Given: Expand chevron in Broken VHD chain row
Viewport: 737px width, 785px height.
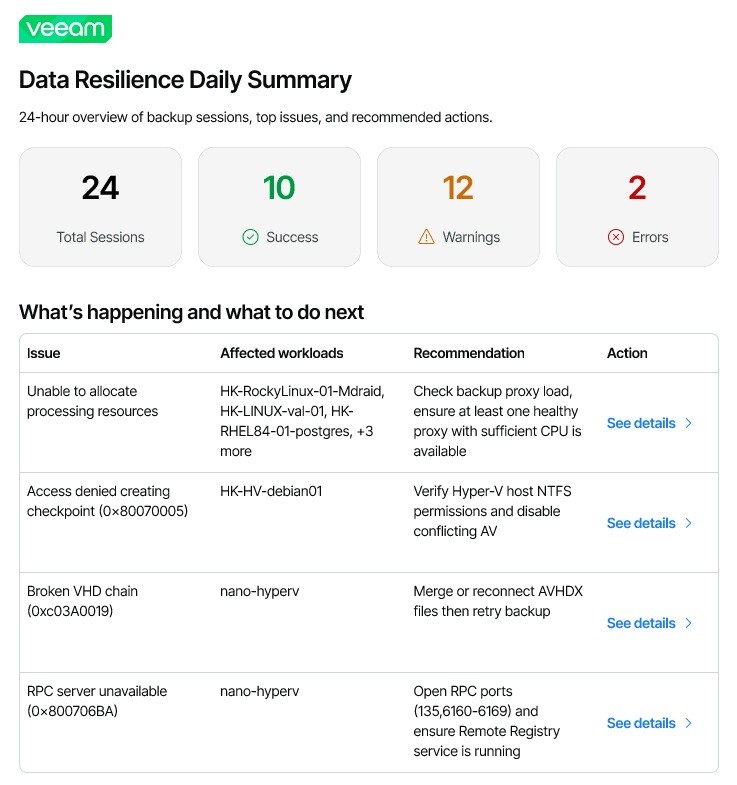Looking at the screenshot, I should pyautogui.click(x=688, y=623).
